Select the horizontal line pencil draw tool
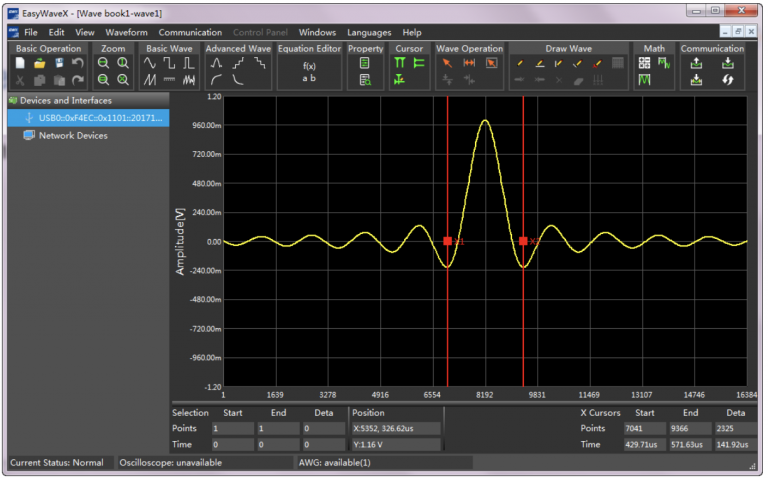 [x=539, y=63]
